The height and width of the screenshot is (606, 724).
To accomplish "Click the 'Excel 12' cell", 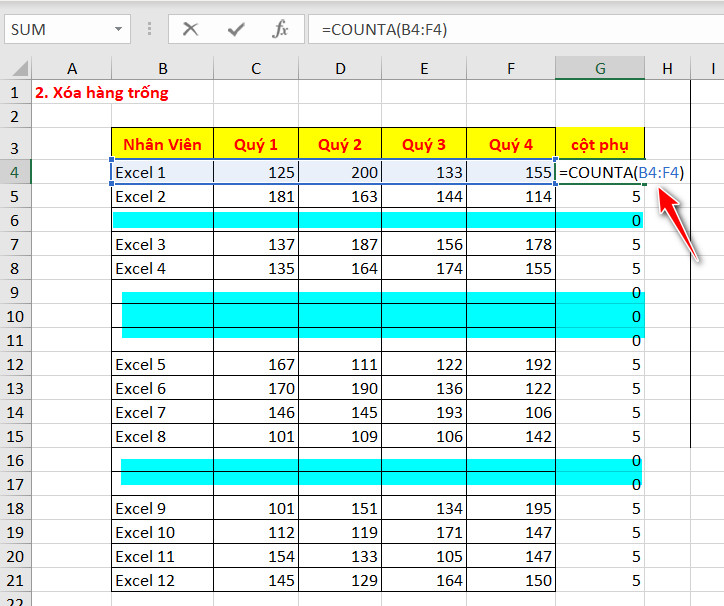I will click(x=163, y=581).
